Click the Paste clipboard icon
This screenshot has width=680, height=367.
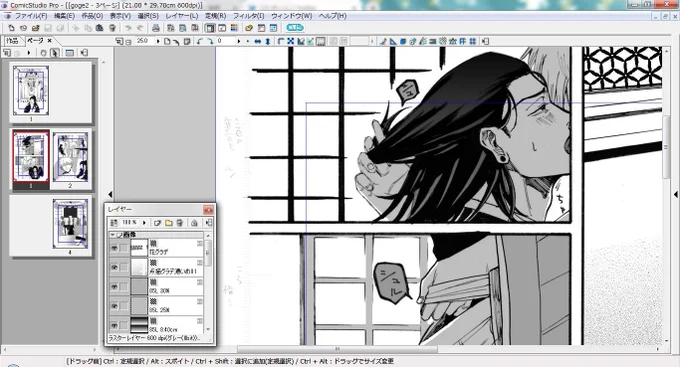coord(100,28)
